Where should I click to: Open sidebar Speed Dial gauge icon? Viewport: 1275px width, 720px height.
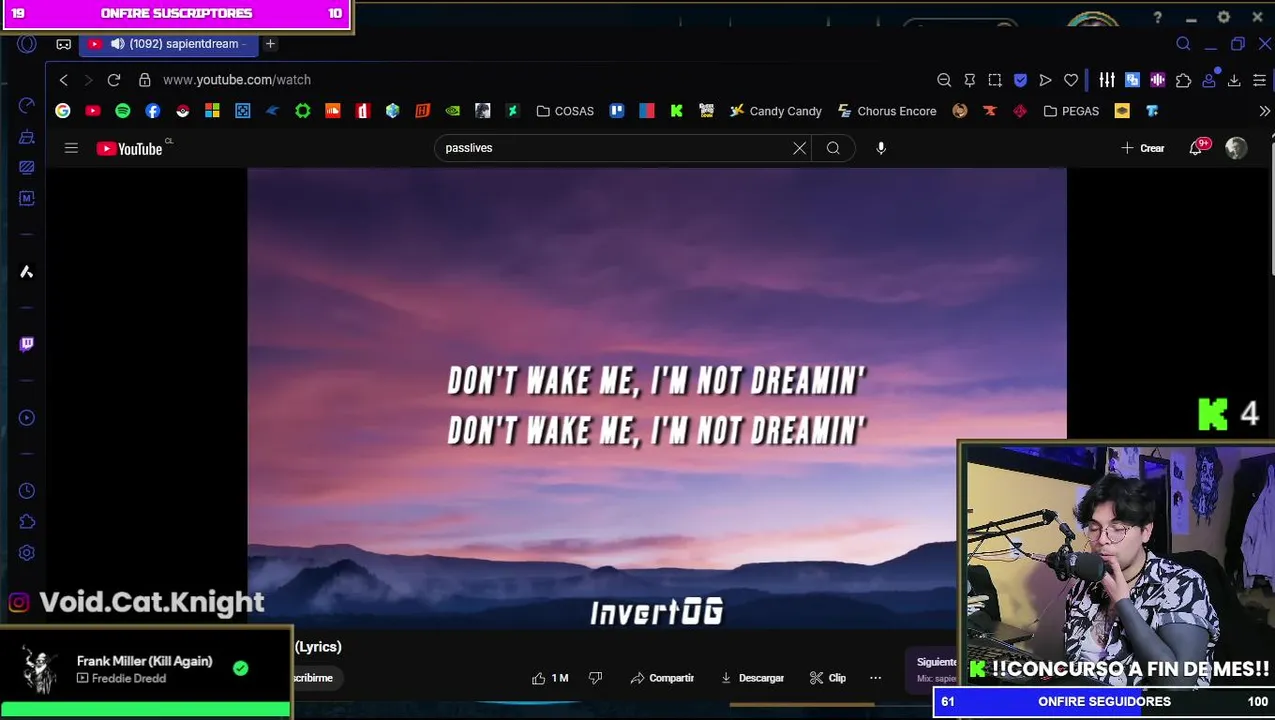(27, 105)
